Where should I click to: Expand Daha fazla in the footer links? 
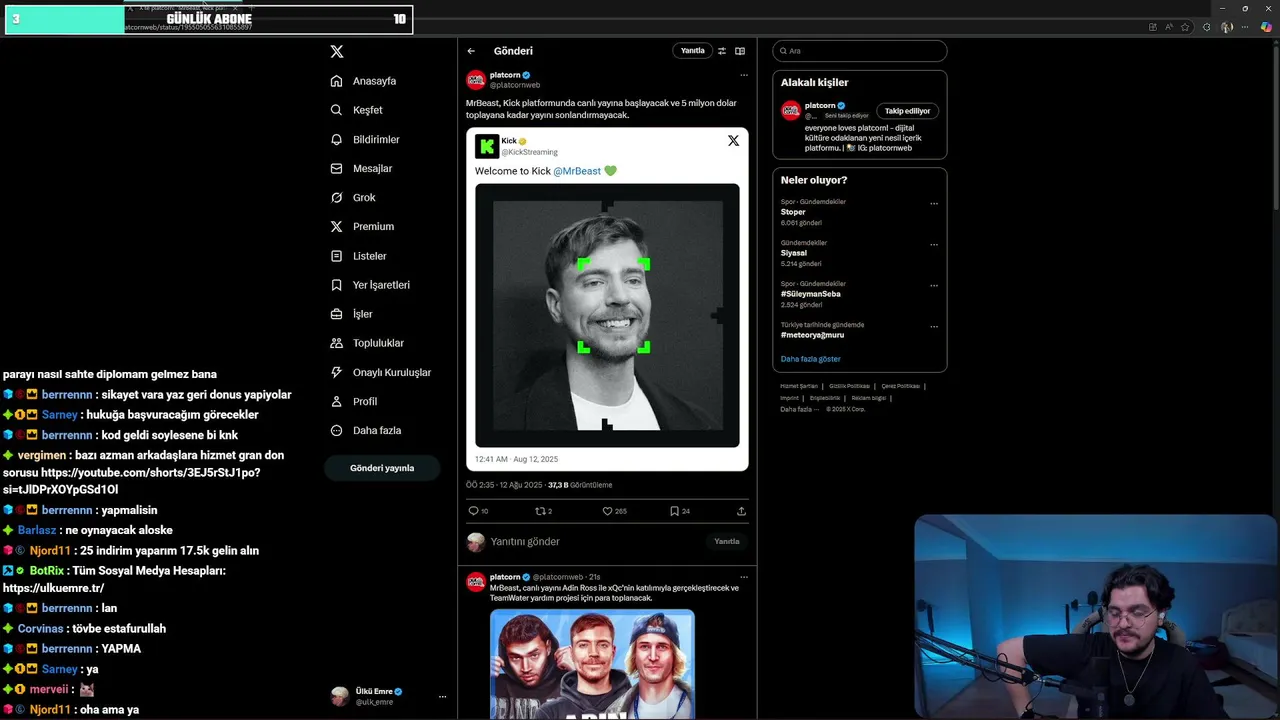[799, 409]
